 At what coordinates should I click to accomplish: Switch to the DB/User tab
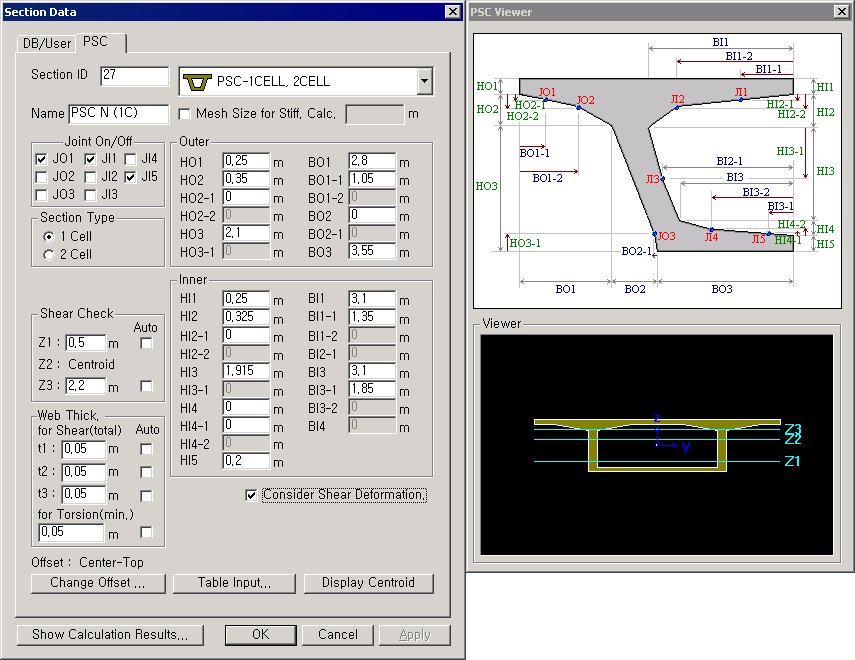point(47,43)
